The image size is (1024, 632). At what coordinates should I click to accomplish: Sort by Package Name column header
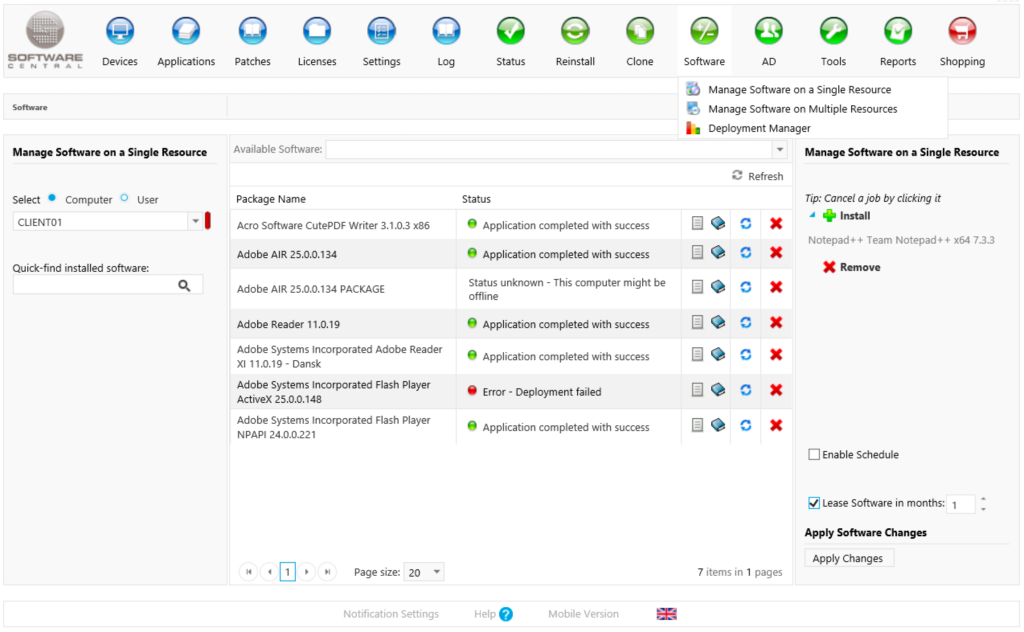[x=271, y=199]
